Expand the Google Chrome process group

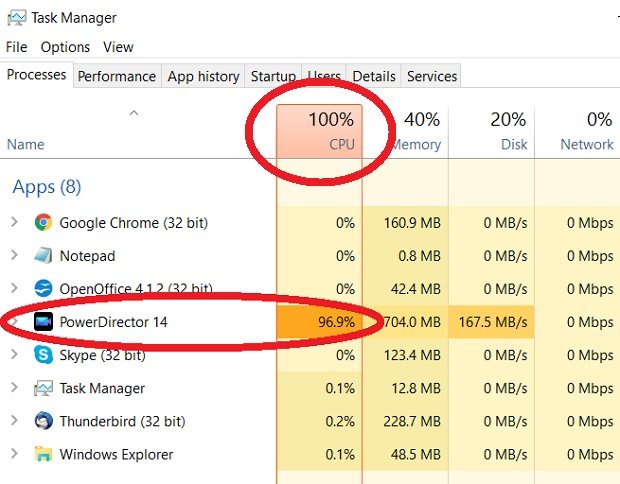tap(15, 222)
